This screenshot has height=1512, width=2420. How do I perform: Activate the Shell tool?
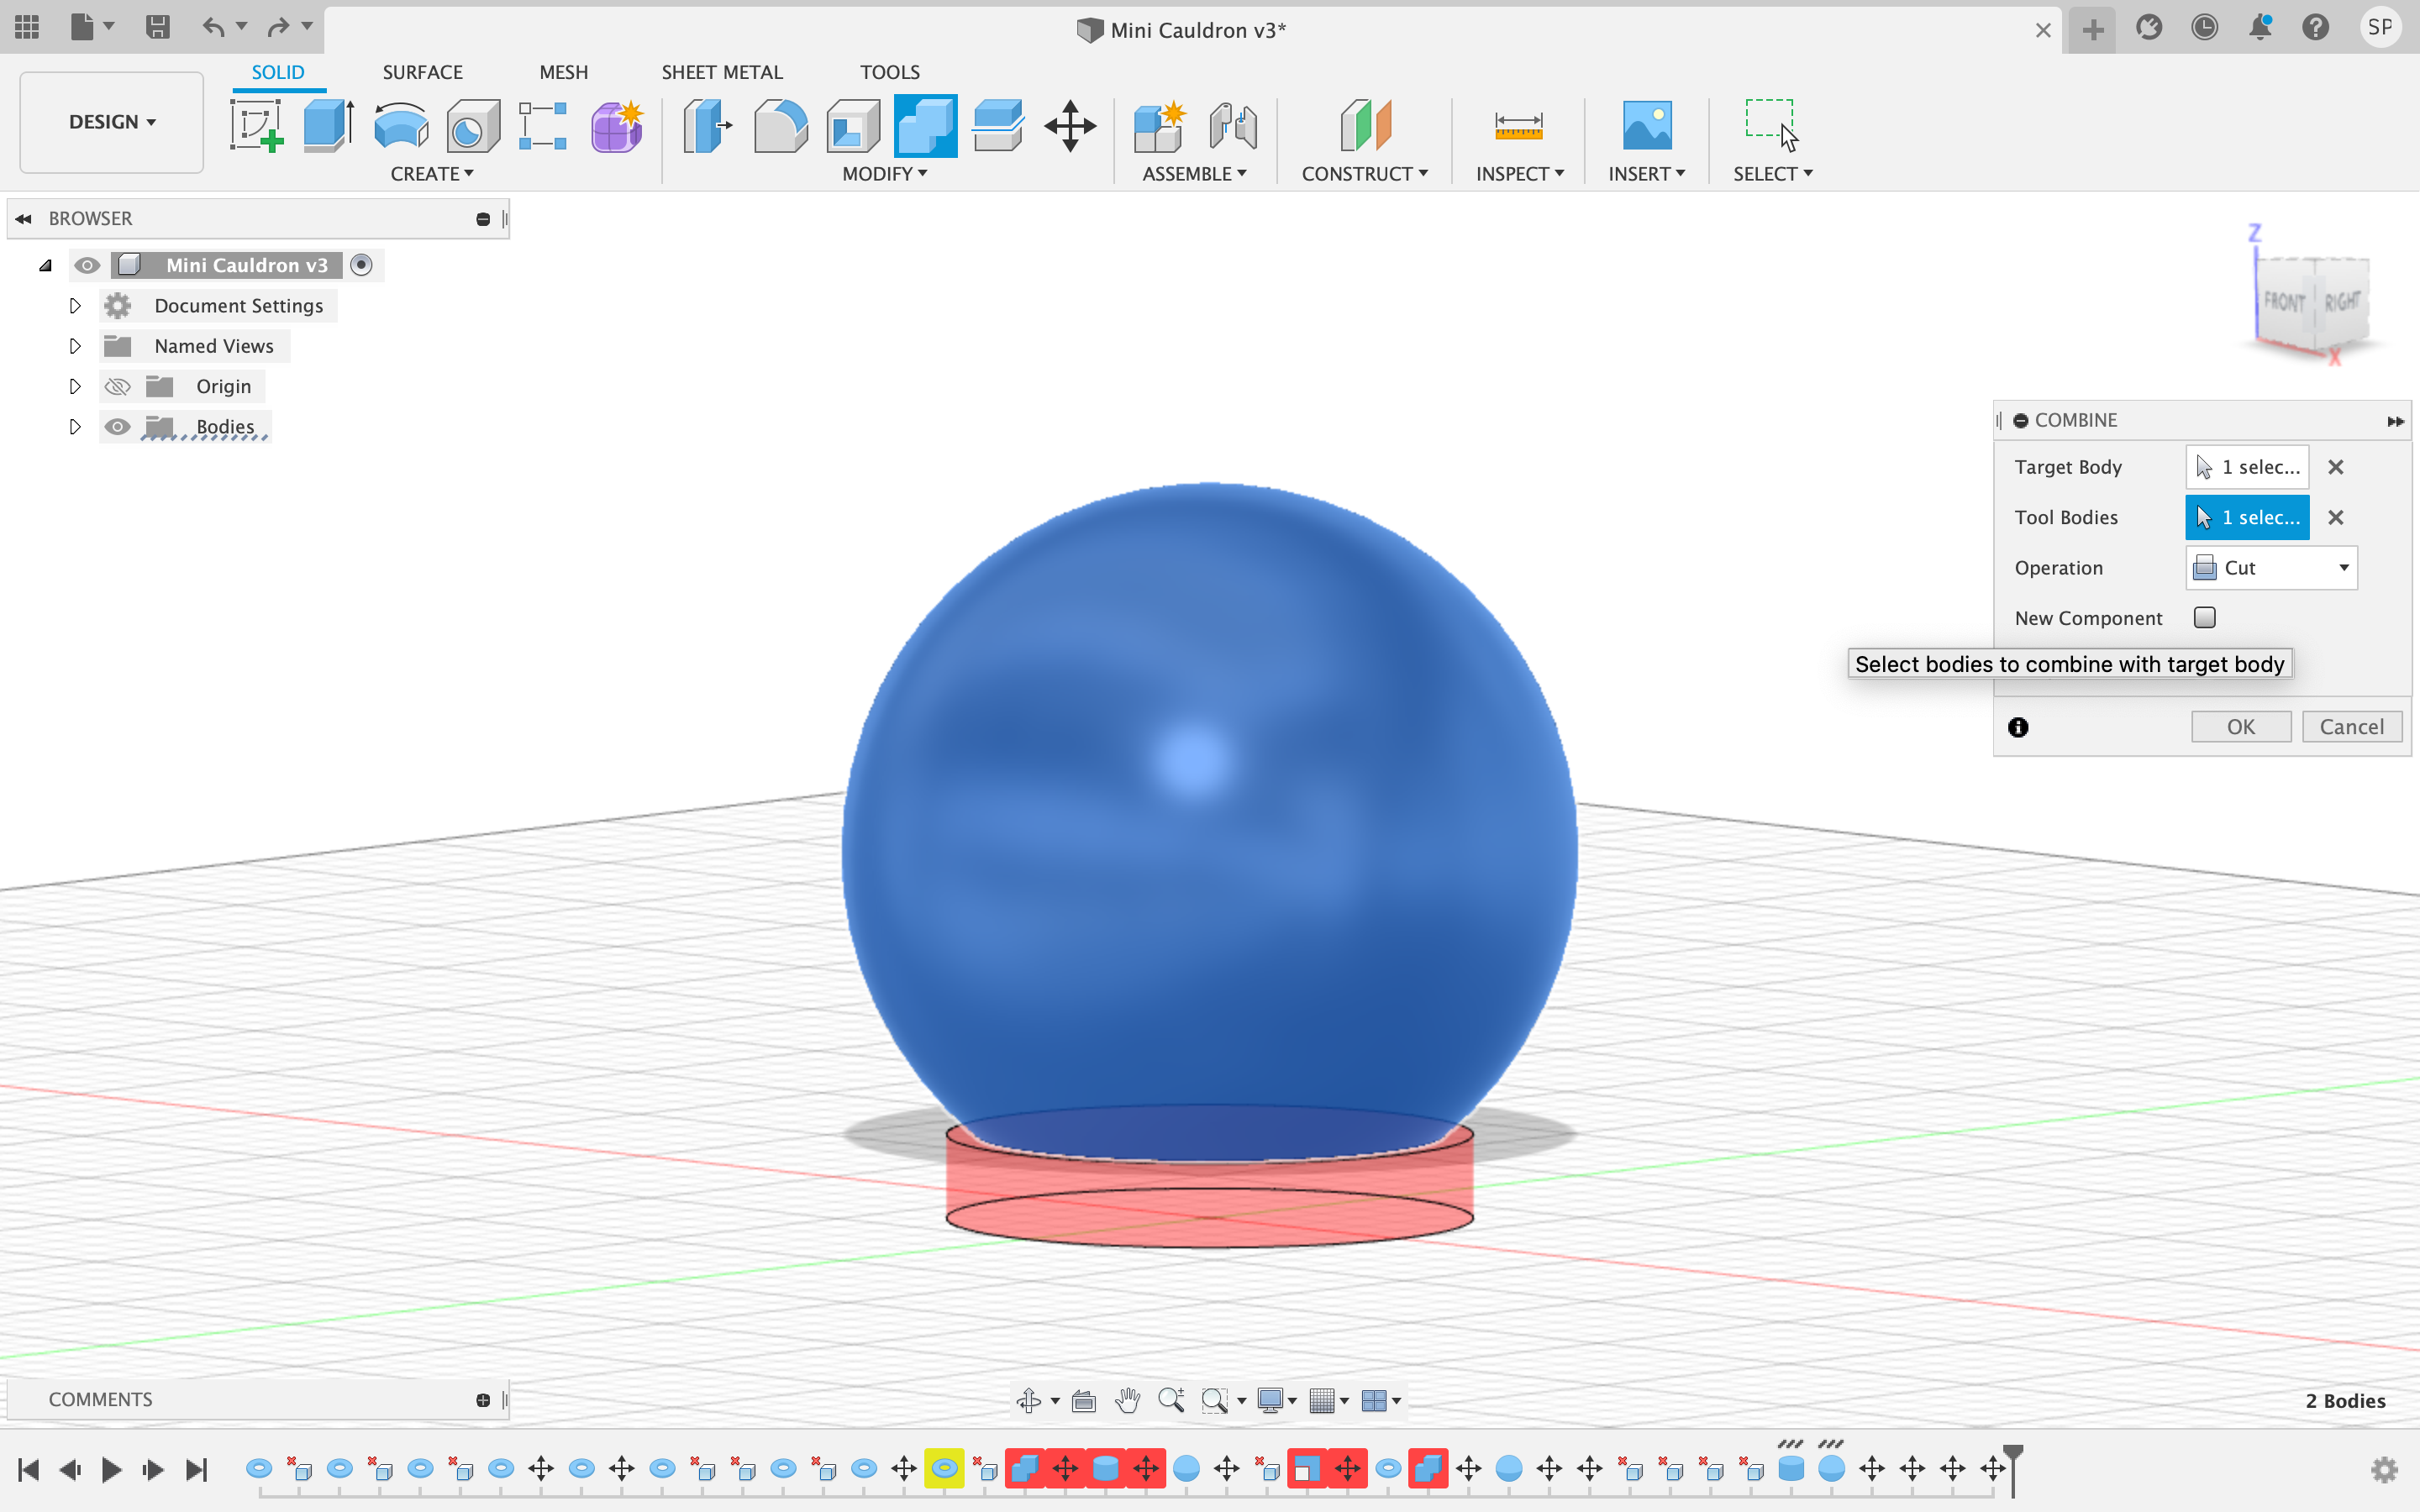tap(852, 127)
